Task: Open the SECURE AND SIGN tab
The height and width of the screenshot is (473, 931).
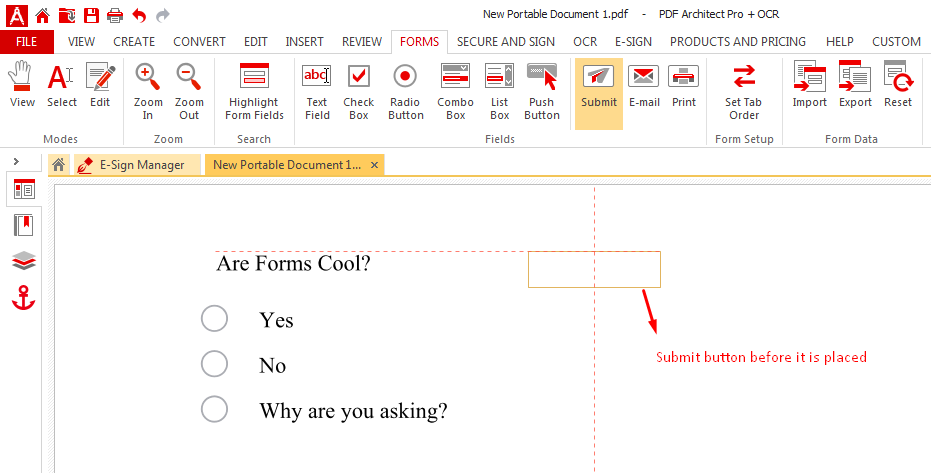Action: 506,42
